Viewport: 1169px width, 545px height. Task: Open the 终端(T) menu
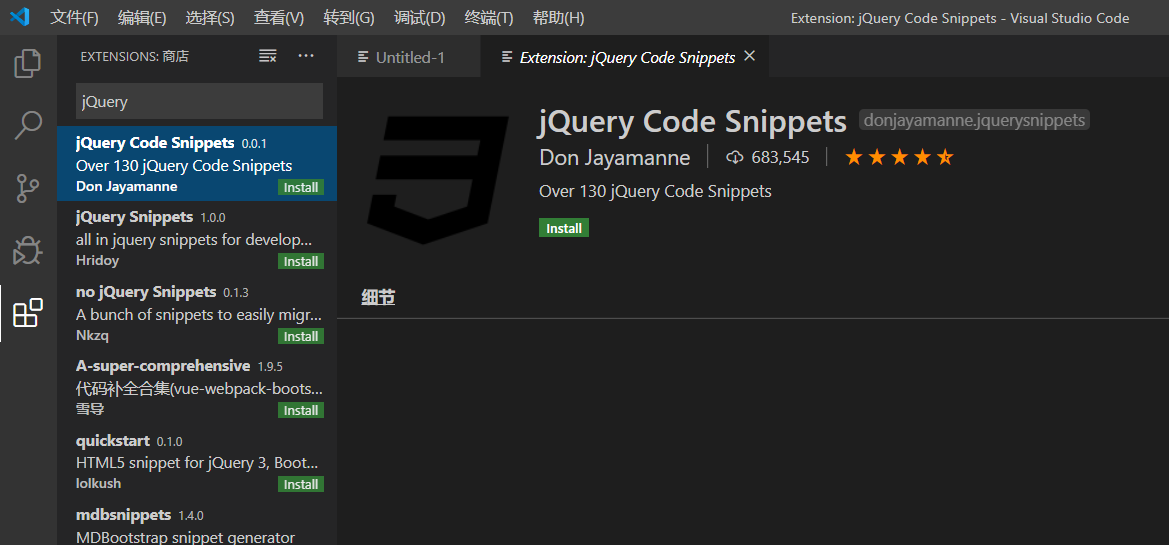(488, 18)
